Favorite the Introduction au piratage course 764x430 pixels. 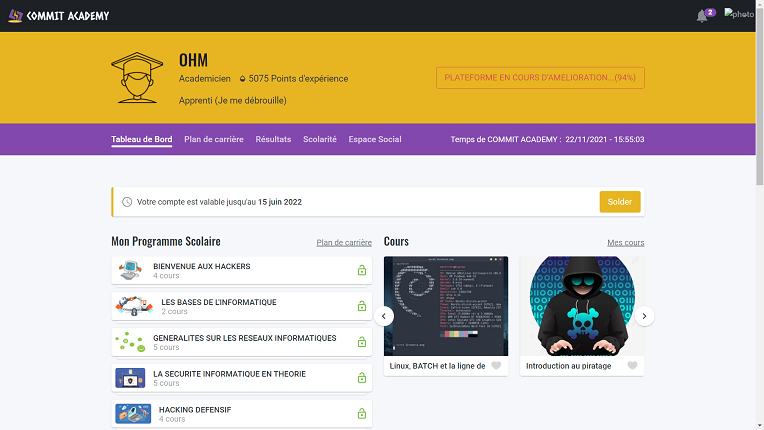[632, 367]
